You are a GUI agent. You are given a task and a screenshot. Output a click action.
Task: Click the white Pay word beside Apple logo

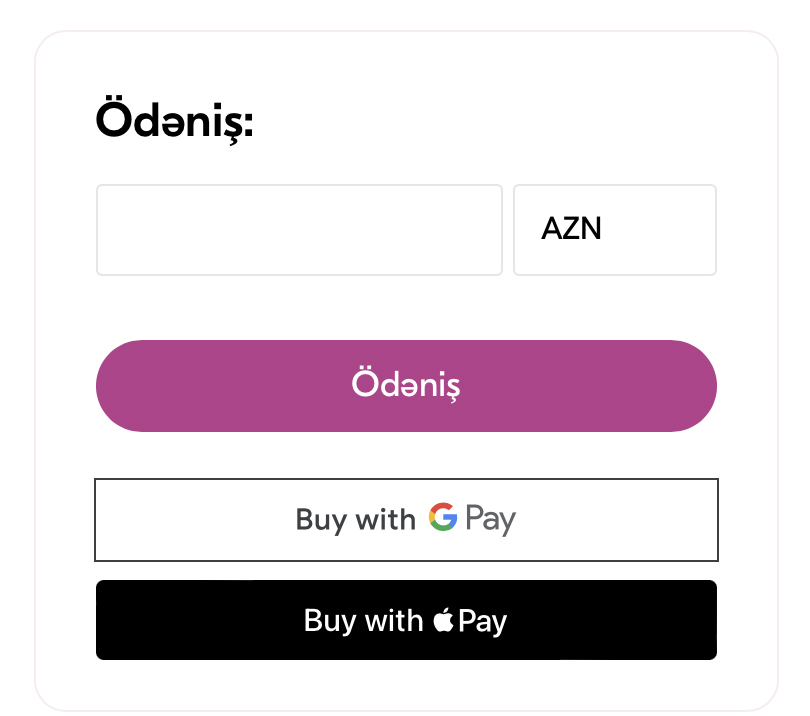coord(483,621)
